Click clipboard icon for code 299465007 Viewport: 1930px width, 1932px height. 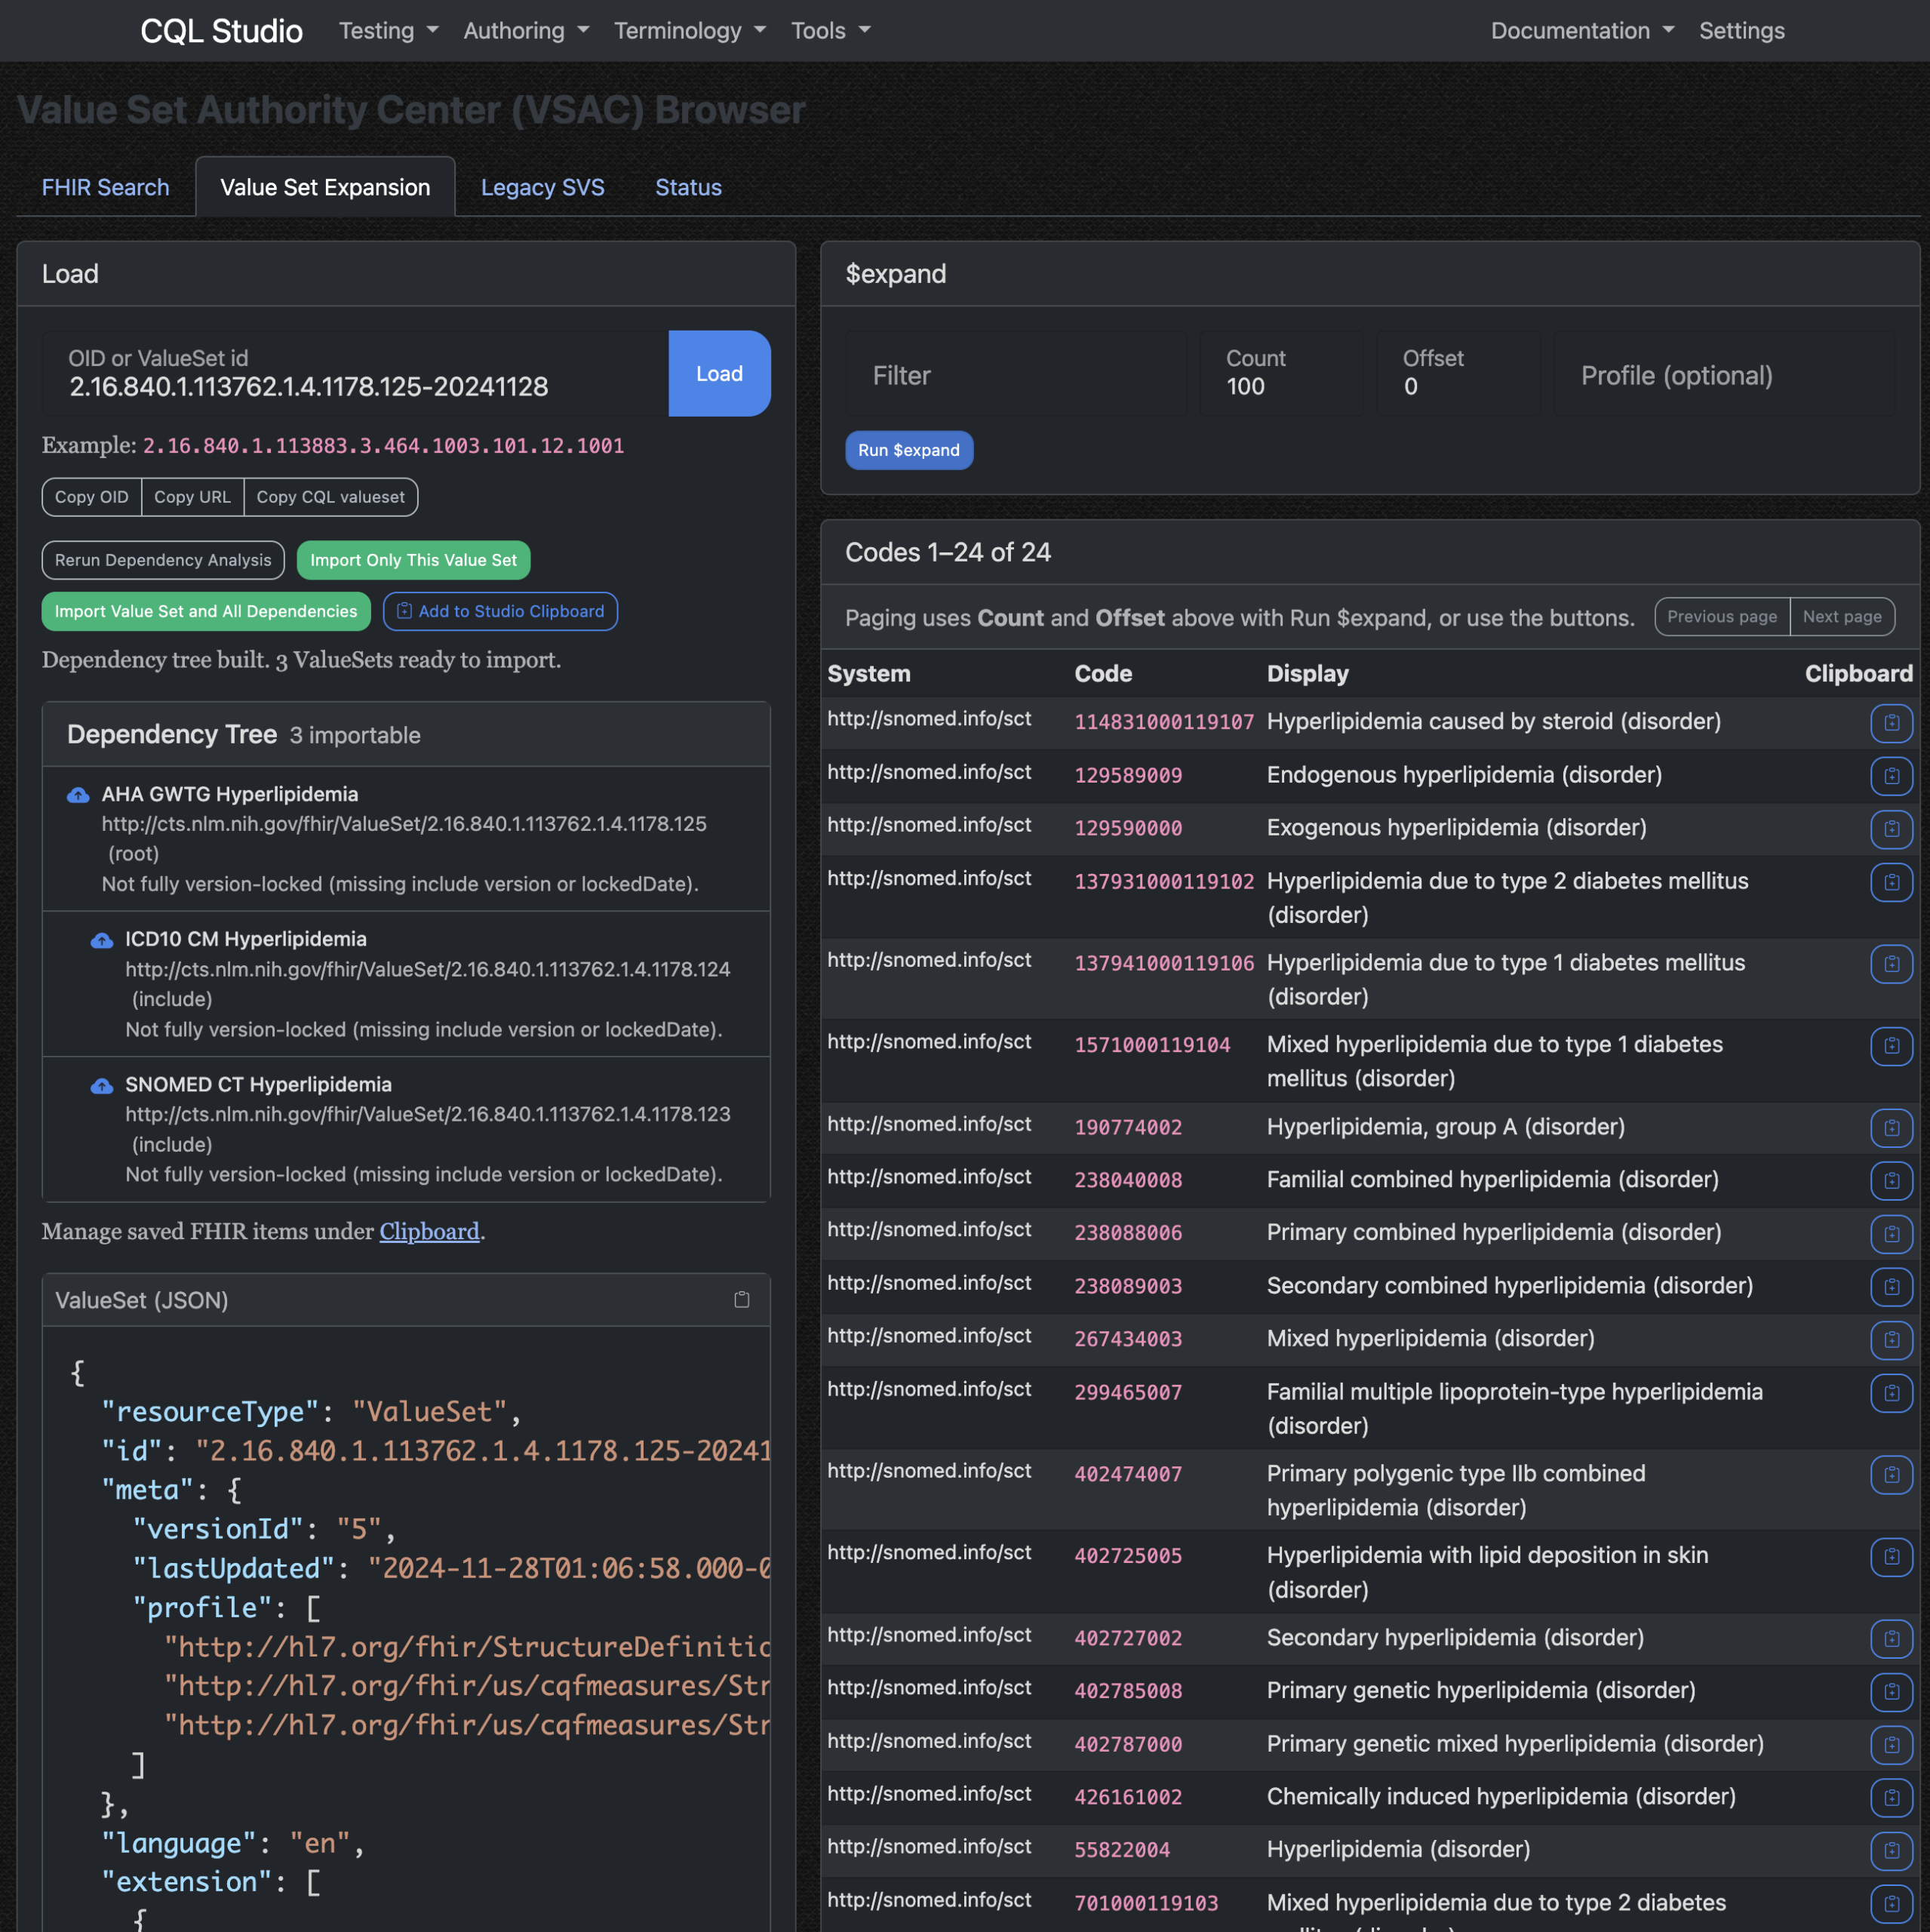[1891, 1393]
